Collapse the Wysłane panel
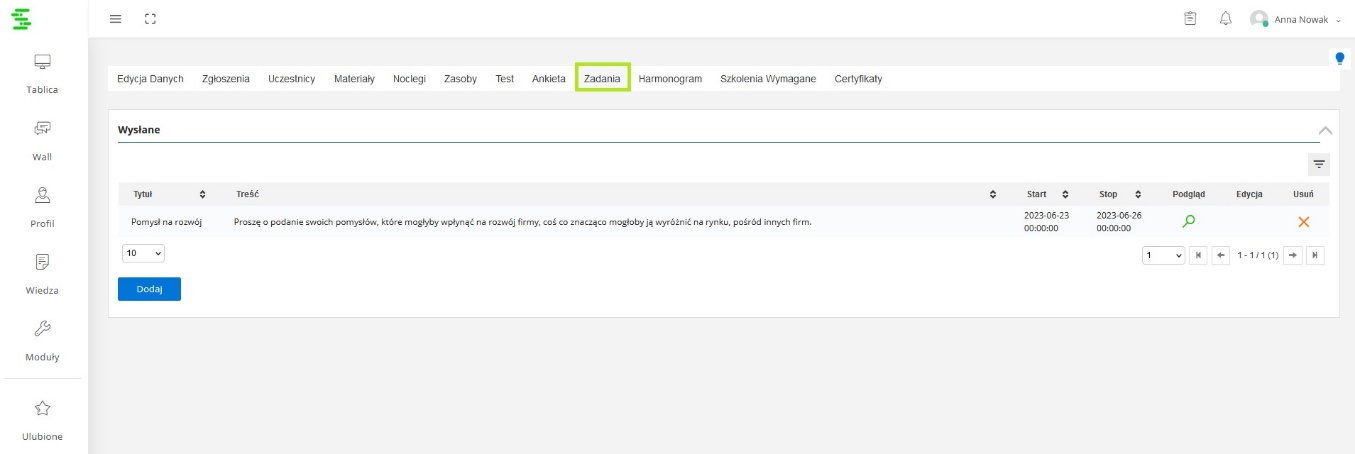The height and width of the screenshot is (454, 1355). 1325,130
